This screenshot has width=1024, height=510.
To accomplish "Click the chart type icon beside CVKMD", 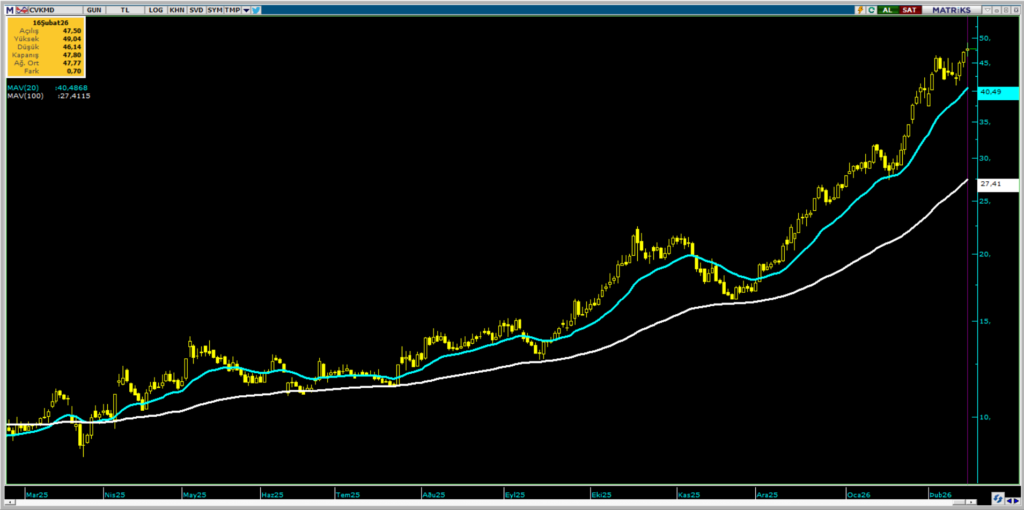I will (24, 9).
